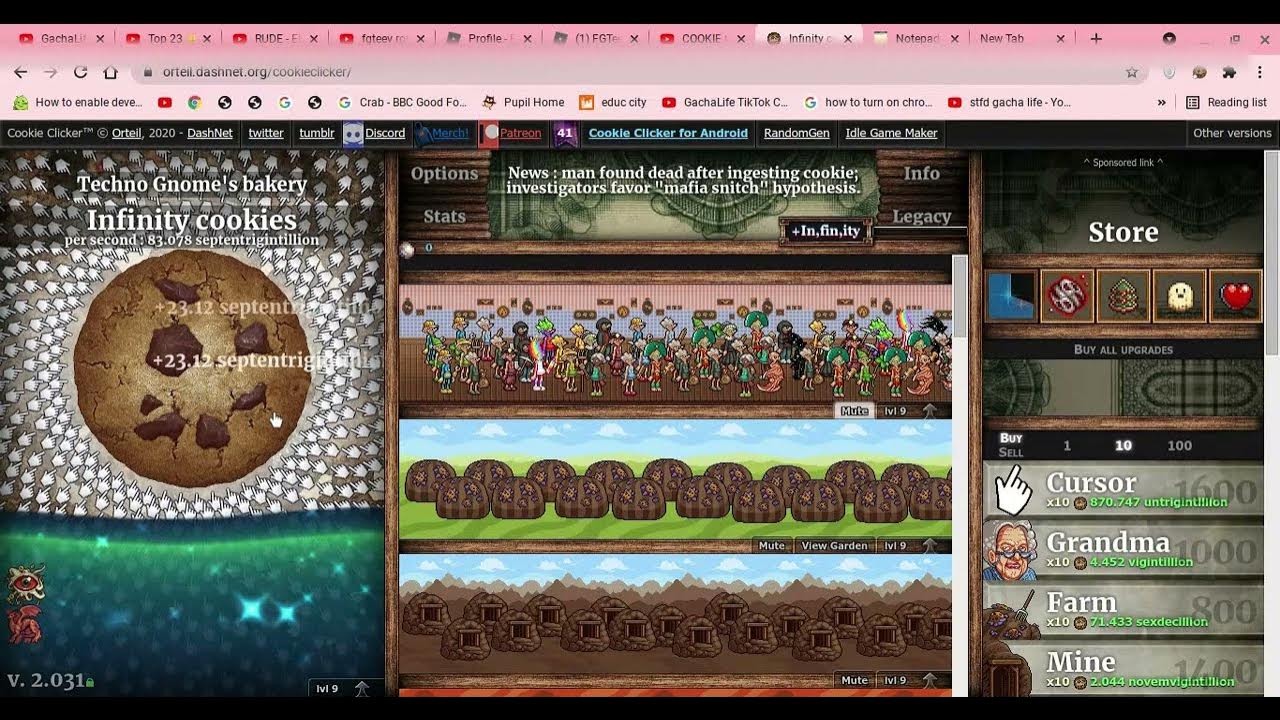Level up Farm using the arrow icon
The image size is (1280, 720).
pyautogui.click(x=929, y=546)
